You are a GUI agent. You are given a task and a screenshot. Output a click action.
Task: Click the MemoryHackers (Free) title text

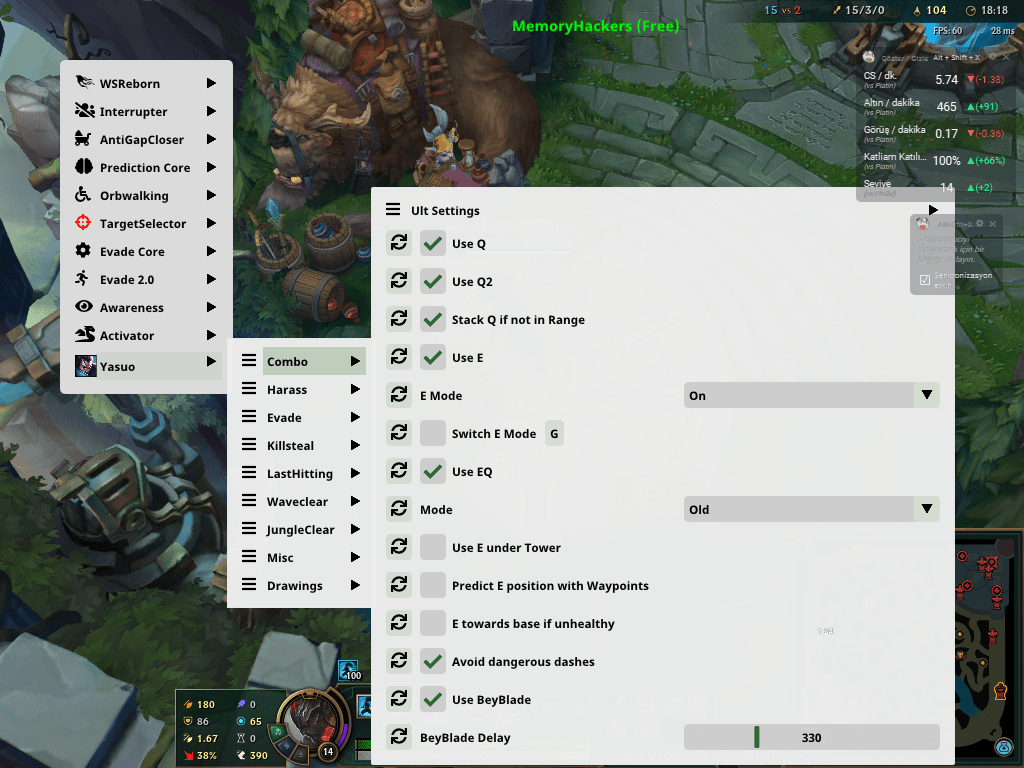click(x=596, y=26)
